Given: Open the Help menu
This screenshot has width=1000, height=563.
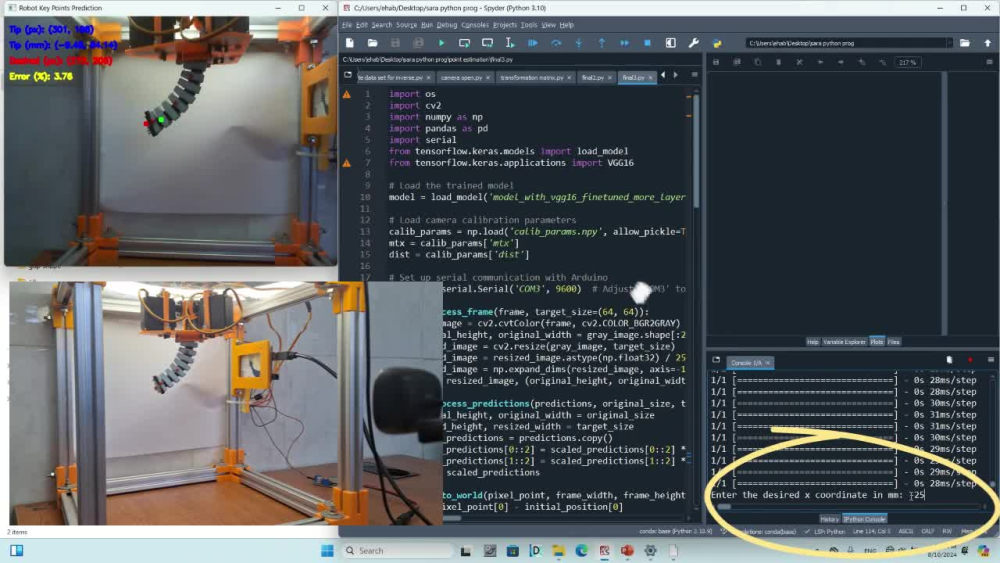Looking at the screenshot, I should point(566,25).
